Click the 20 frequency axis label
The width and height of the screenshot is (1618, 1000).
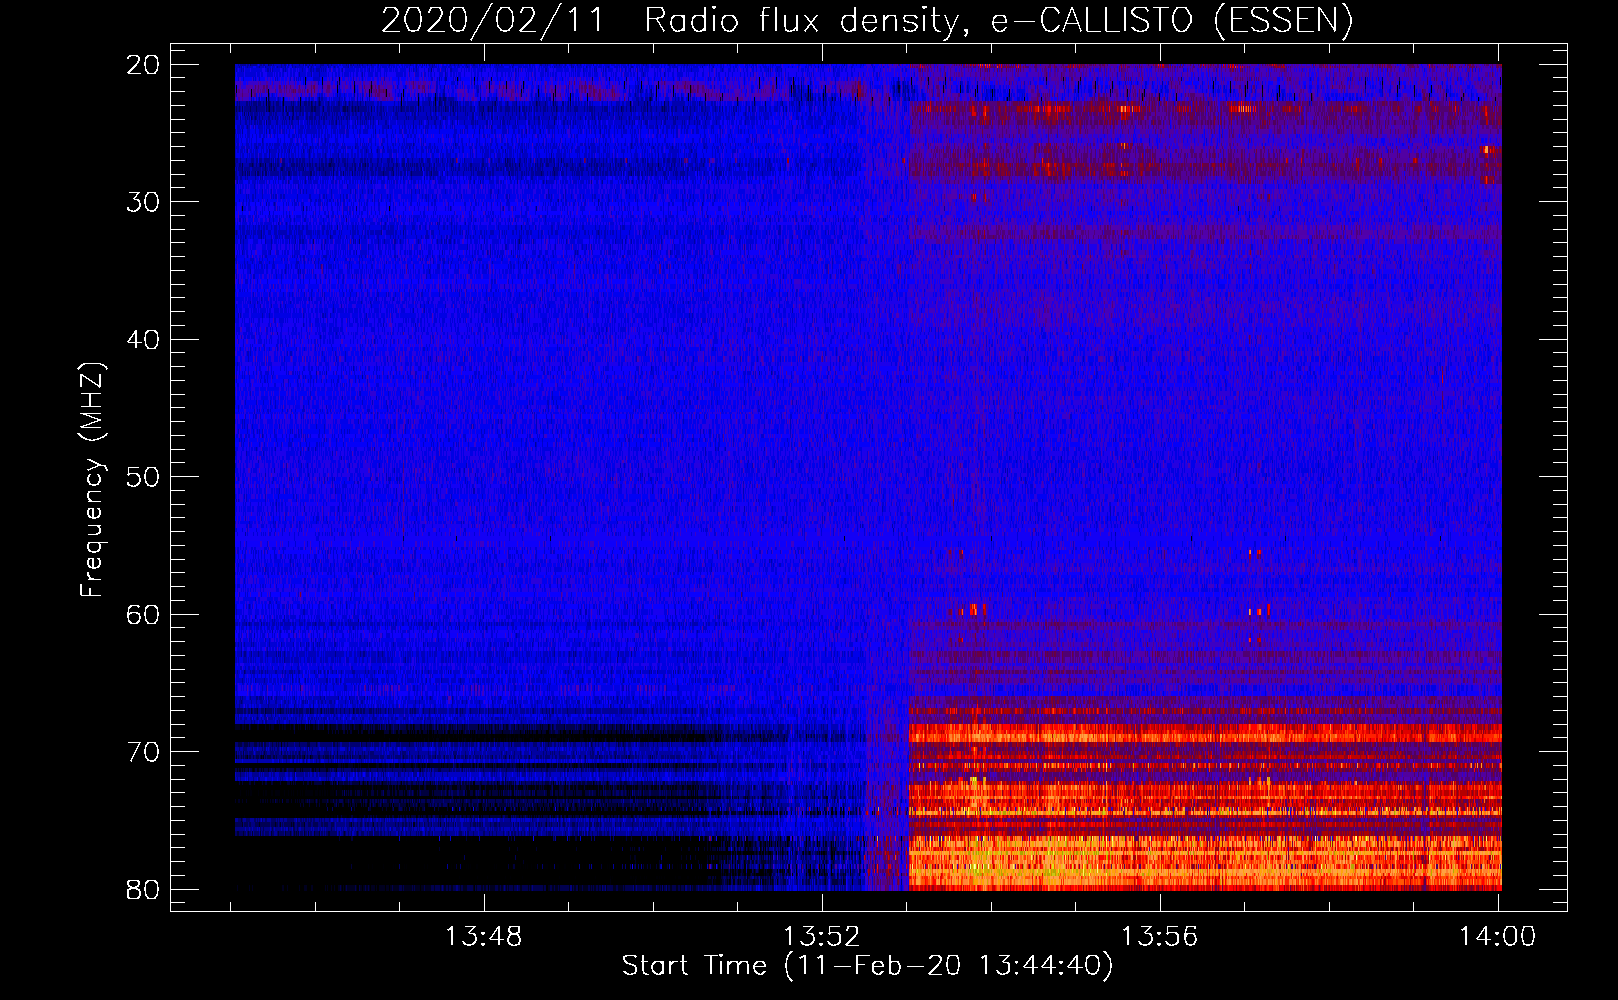point(143,65)
